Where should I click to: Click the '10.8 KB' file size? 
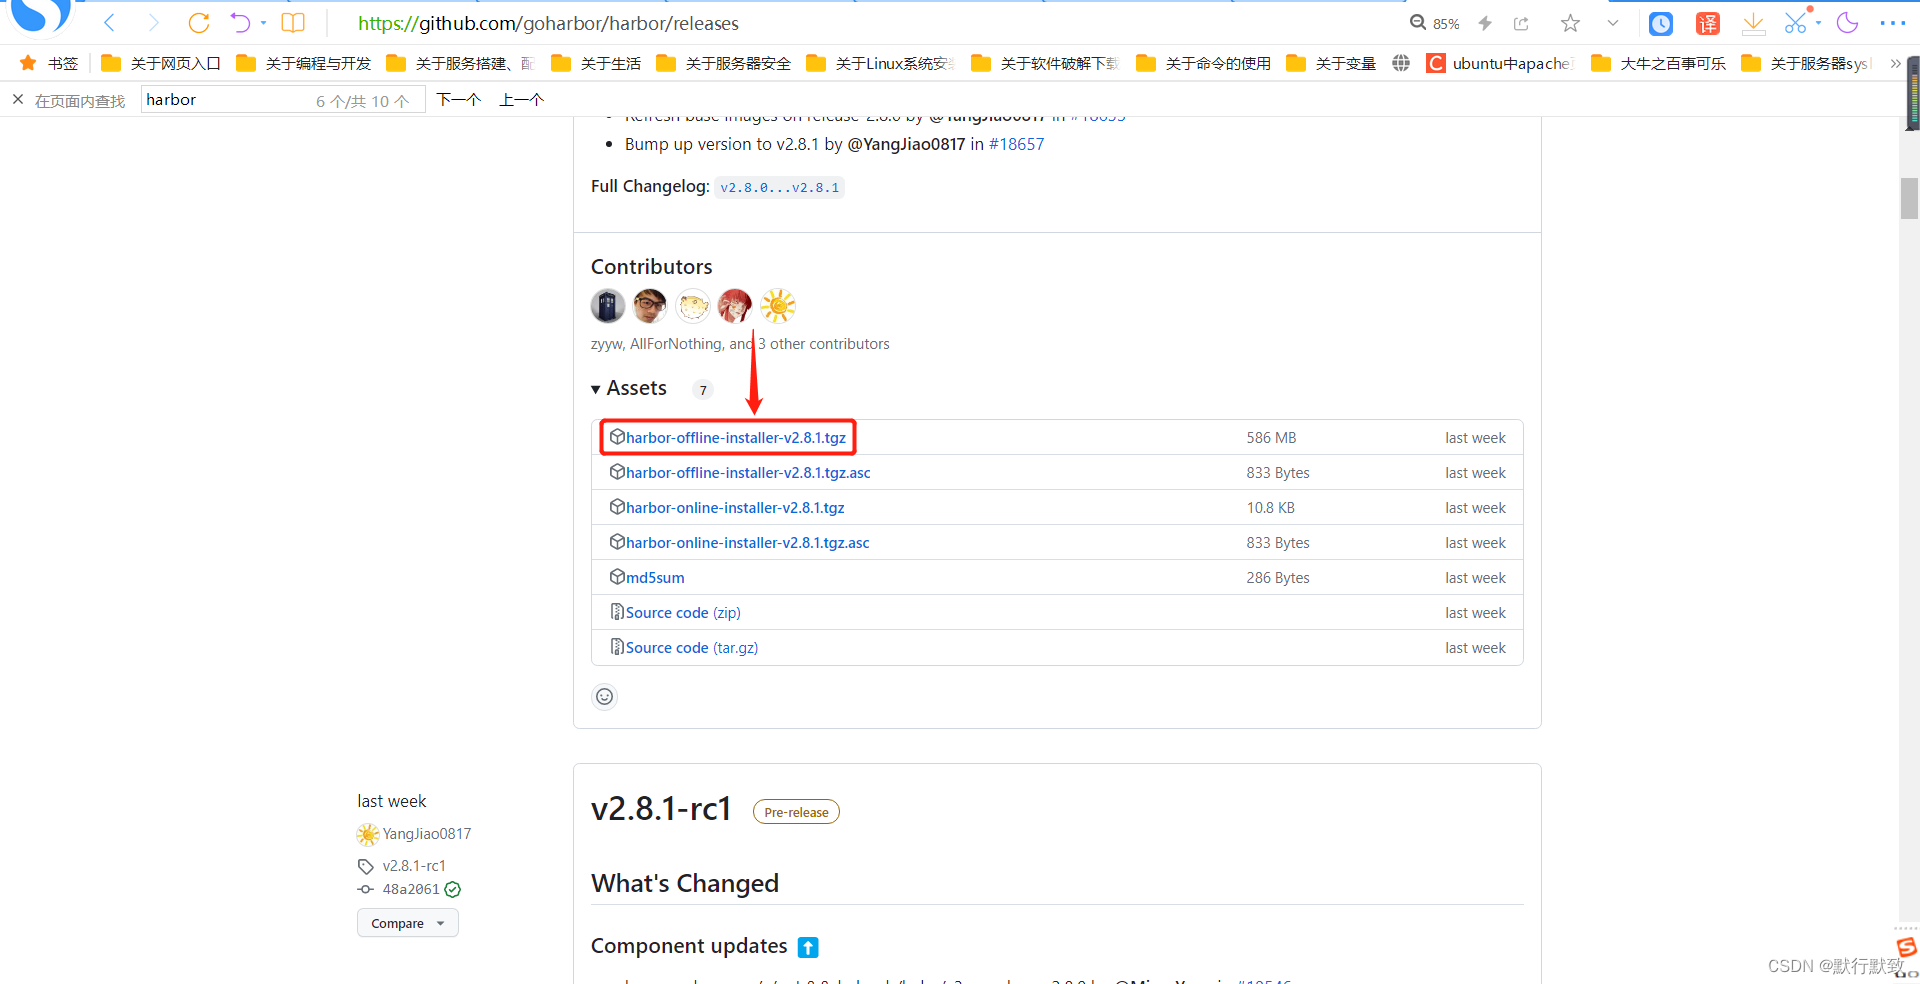click(x=1270, y=508)
